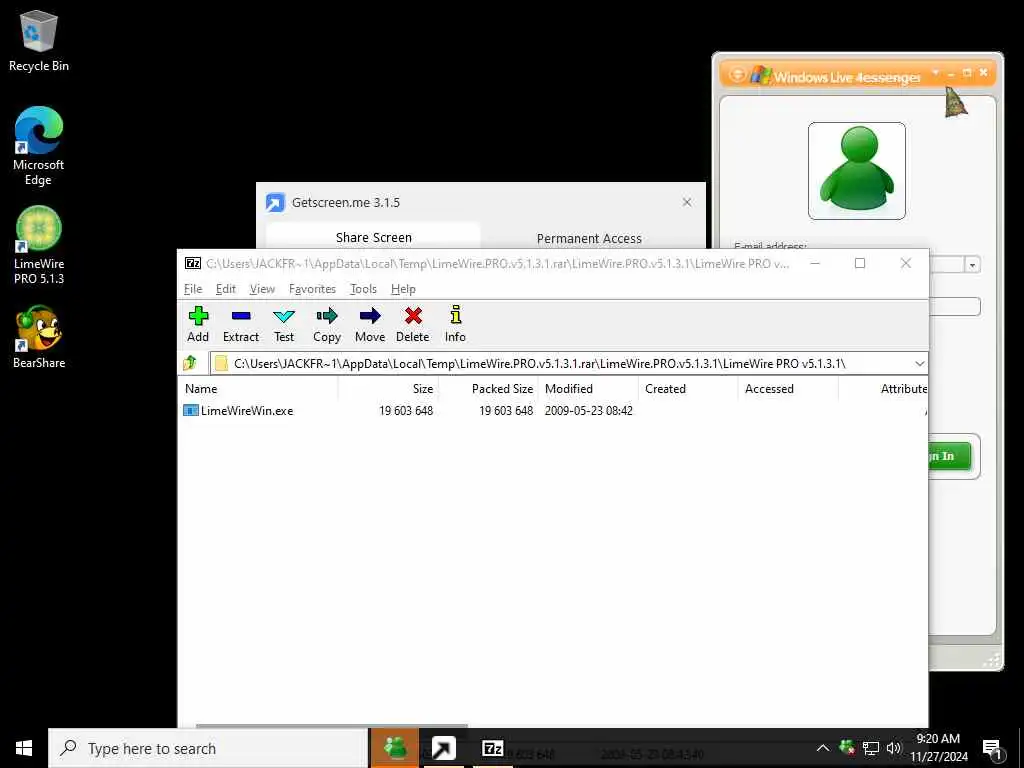Open LimeWire PRO 5.1.3 desktop shortcut
The image size is (1024, 768).
39,245
